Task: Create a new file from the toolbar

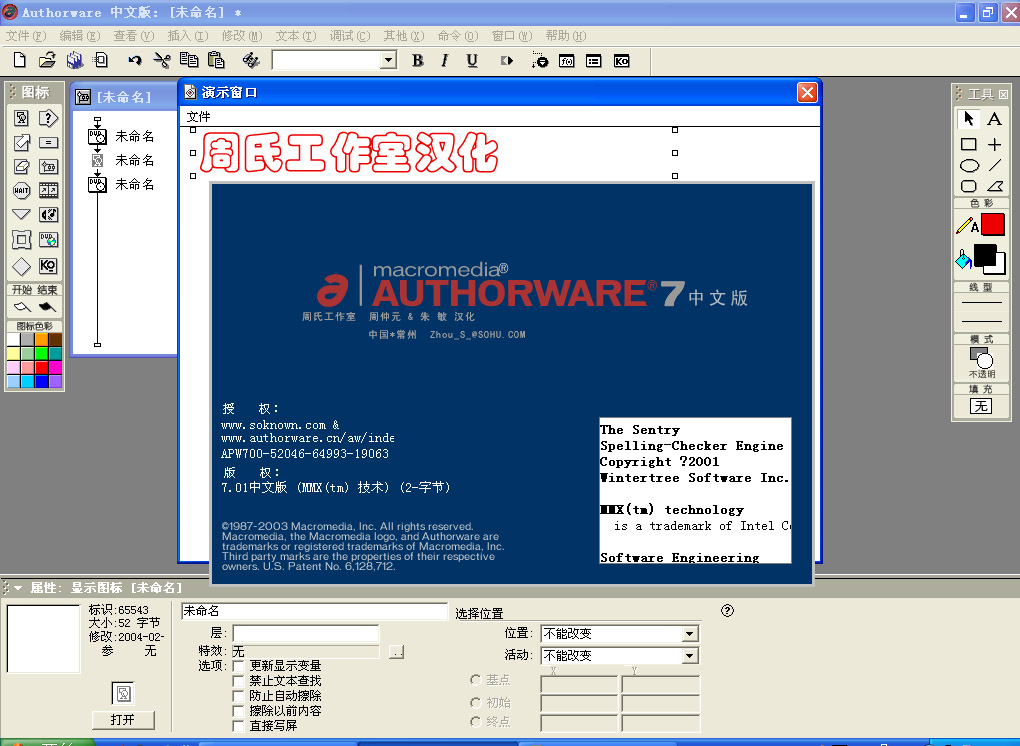Action: (20, 60)
